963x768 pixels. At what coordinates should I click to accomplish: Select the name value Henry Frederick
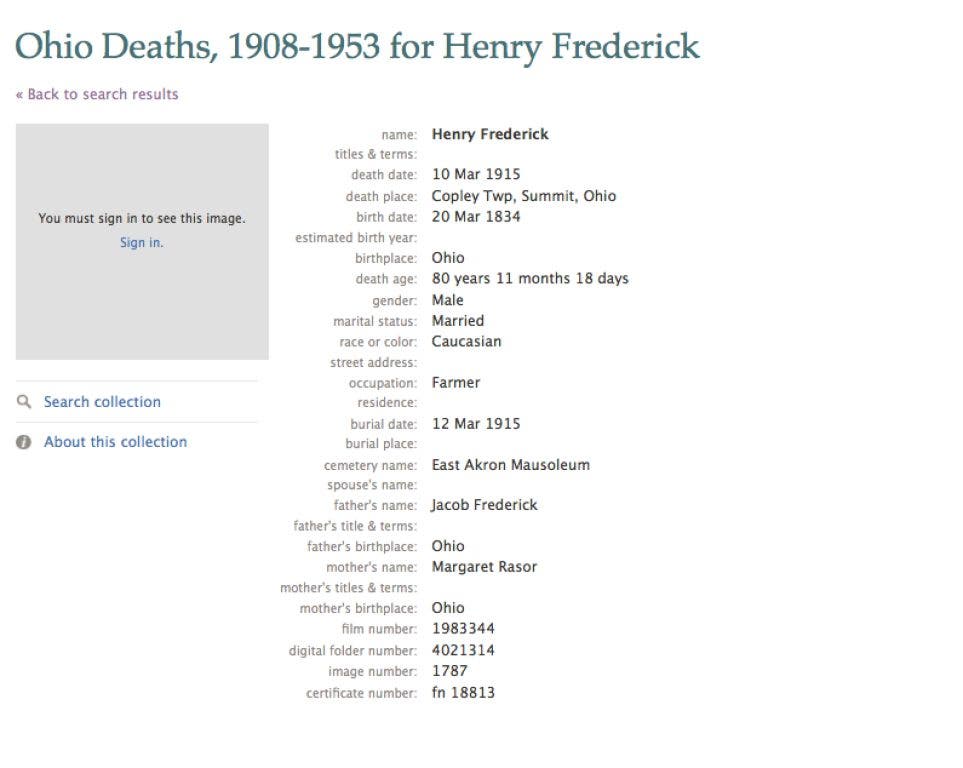coord(490,134)
